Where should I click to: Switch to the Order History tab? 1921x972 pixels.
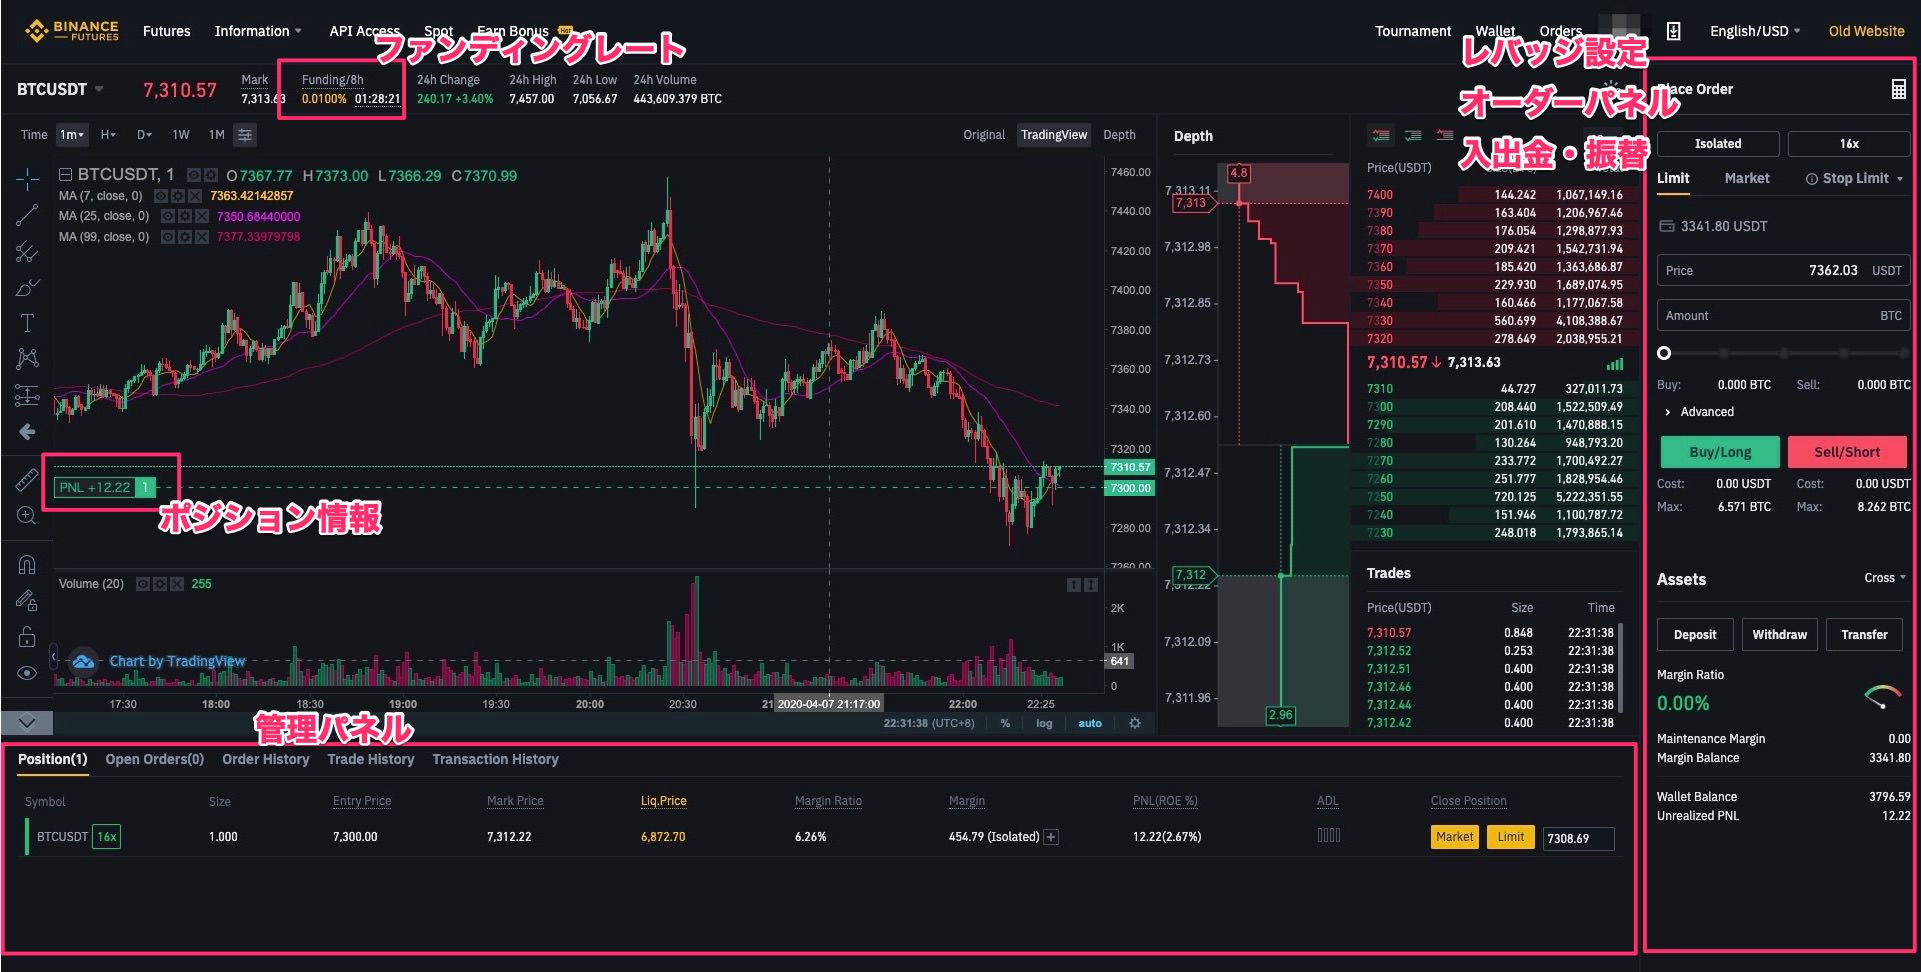coord(265,759)
